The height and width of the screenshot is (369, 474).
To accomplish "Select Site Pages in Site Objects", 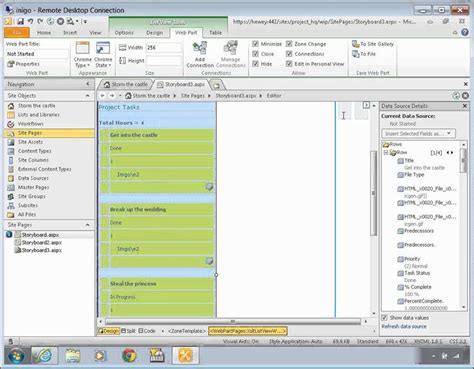I will click(x=30, y=133).
